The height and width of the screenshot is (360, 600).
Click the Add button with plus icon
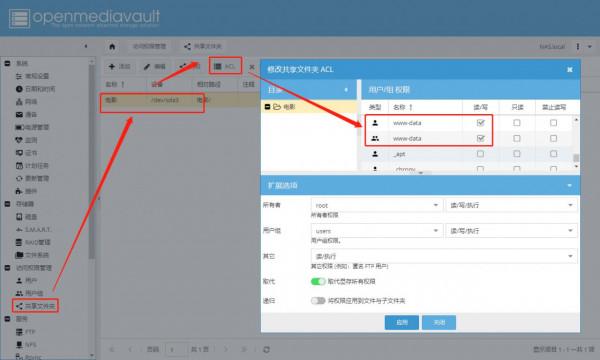point(120,67)
